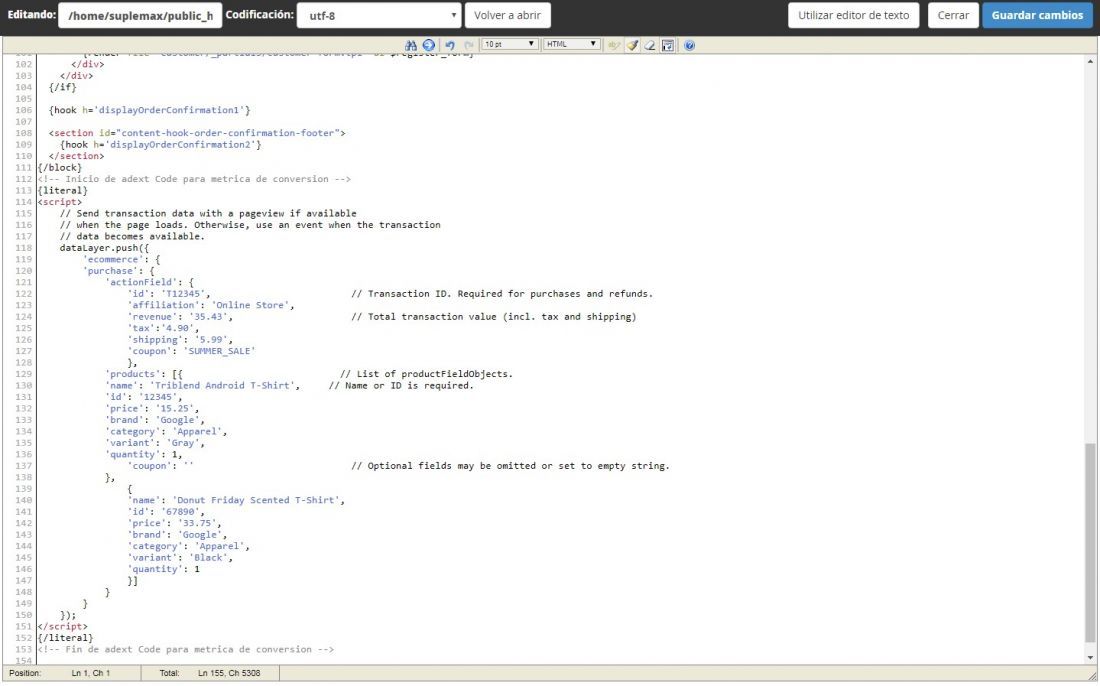
Task: Click the 'purchase': { line
Action: [119, 271]
